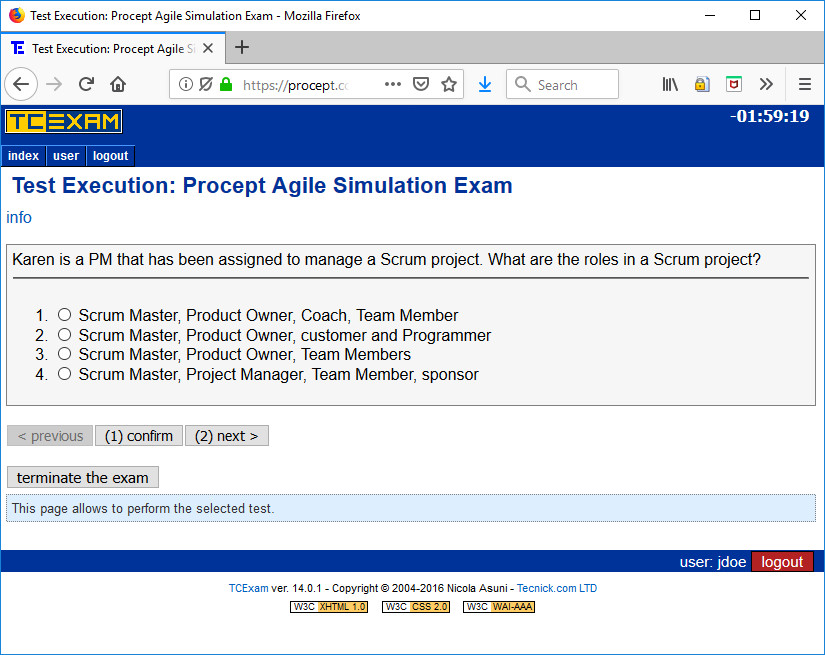
Task: Expand overflow toolbar chevron menu
Action: [766, 84]
